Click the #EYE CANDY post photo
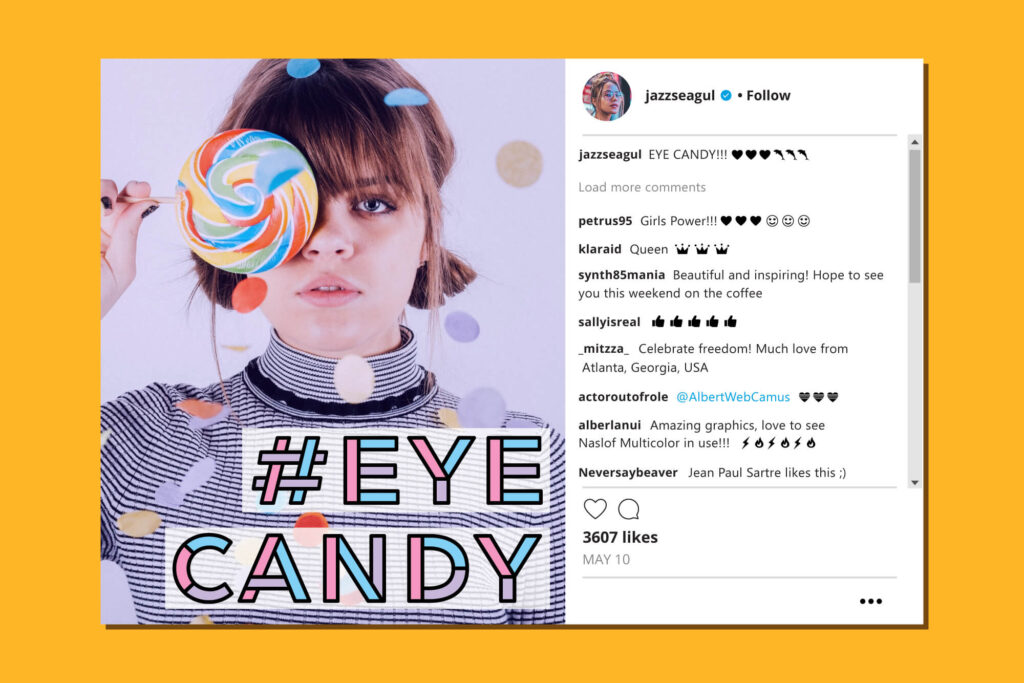The height and width of the screenshot is (683, 1024). pos(333,342)
